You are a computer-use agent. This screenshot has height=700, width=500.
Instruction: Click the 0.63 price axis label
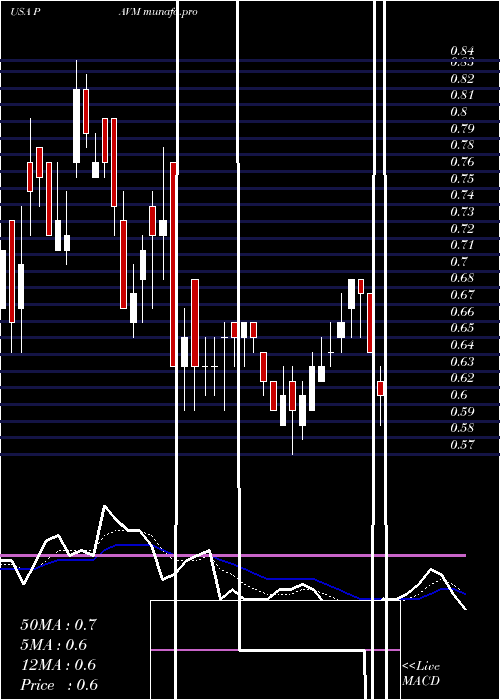[462, 361]
